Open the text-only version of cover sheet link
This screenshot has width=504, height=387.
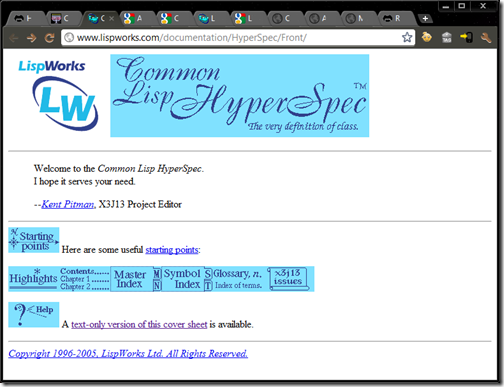pyautogui.click(x=139, y=324)
